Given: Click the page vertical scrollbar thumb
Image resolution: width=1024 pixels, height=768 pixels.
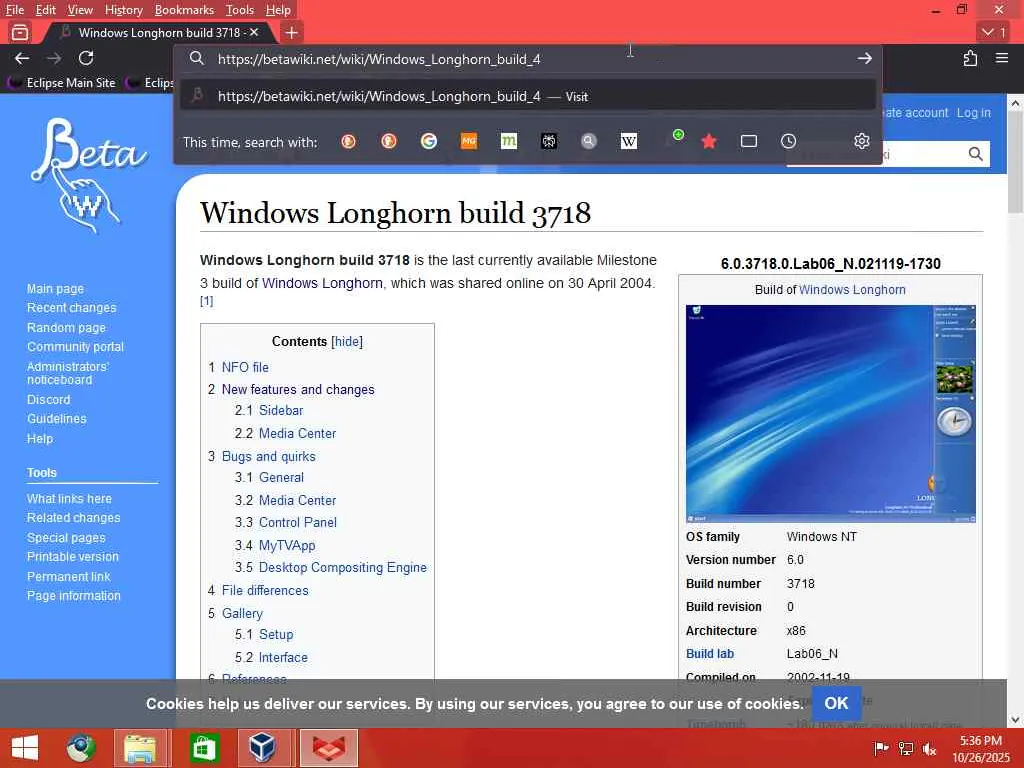Looking at the screenshot, I should [x=1015, y=162].
